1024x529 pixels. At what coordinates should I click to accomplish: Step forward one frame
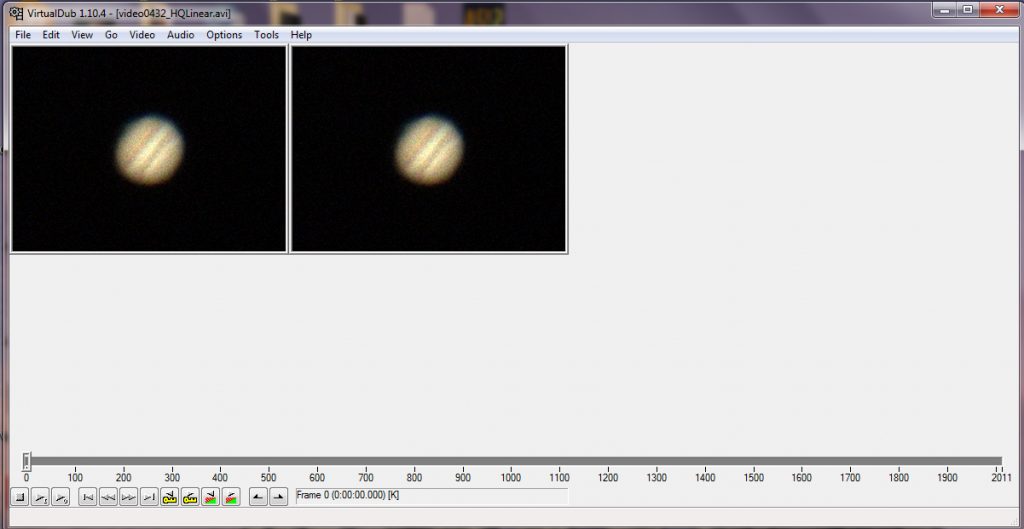pos(129,498)
